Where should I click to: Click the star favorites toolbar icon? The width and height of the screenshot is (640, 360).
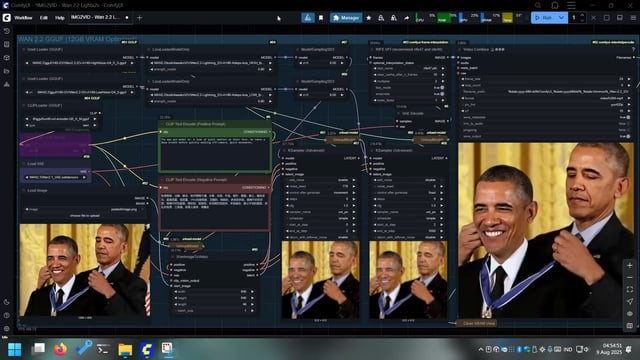[x=369, y=18]
